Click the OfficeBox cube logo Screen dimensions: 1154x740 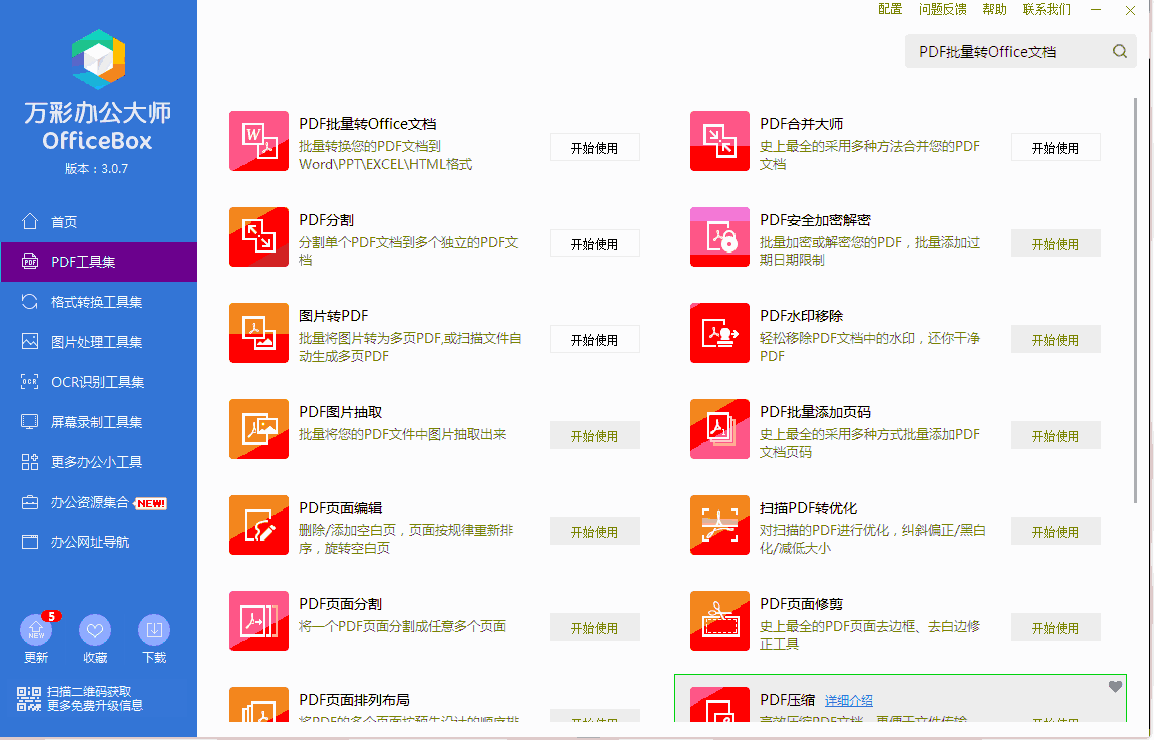click(98, 59)
